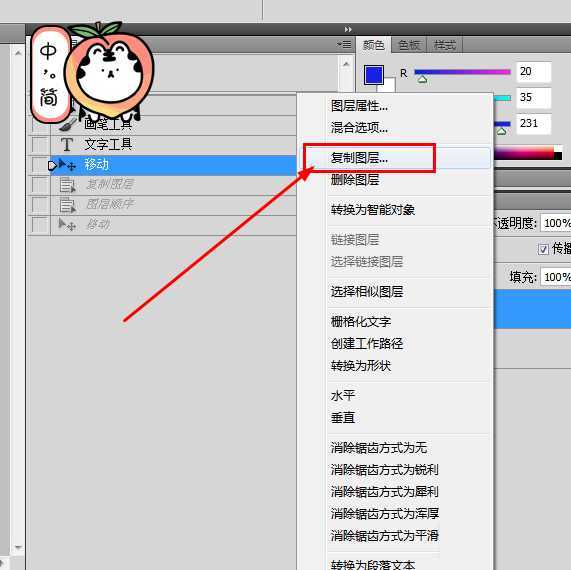Open the Actions panel flyout menu icon
This screenshot has width=571, height=570.
(x=344, y=44)
